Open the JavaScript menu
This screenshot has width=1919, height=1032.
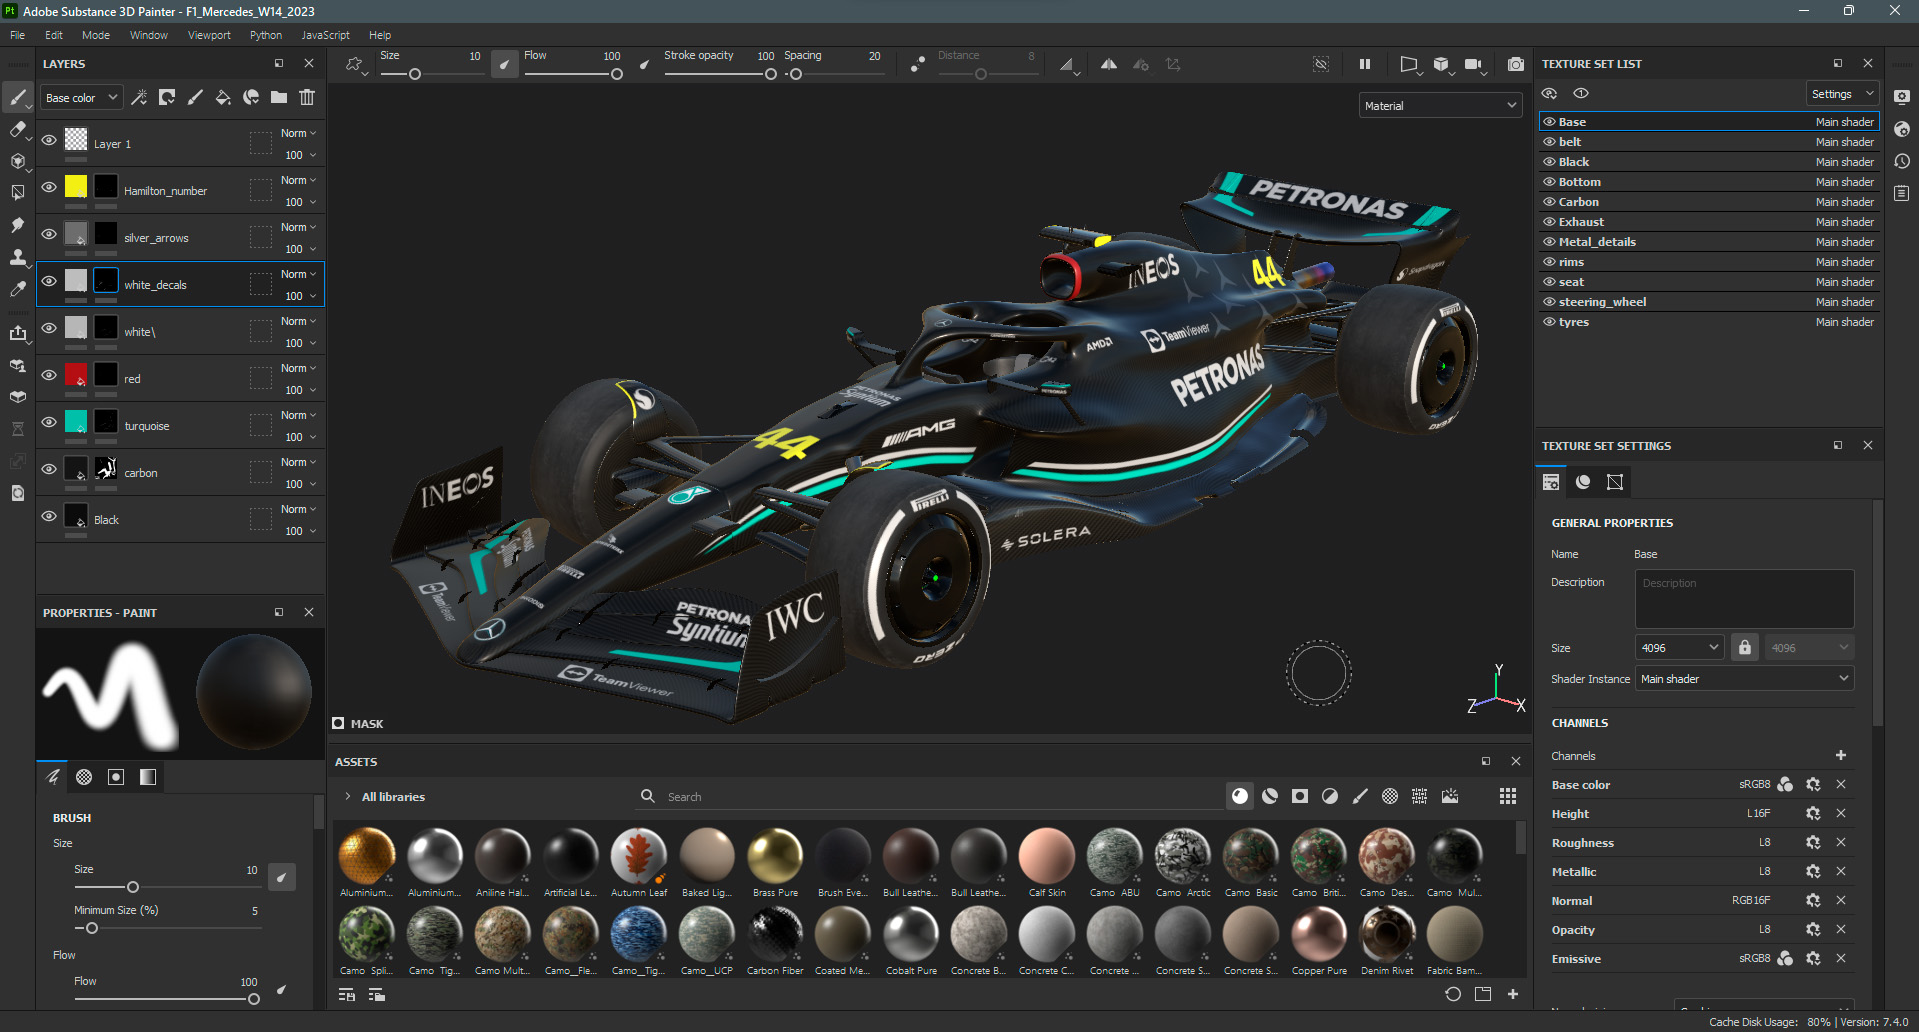(x=326, y=35)
